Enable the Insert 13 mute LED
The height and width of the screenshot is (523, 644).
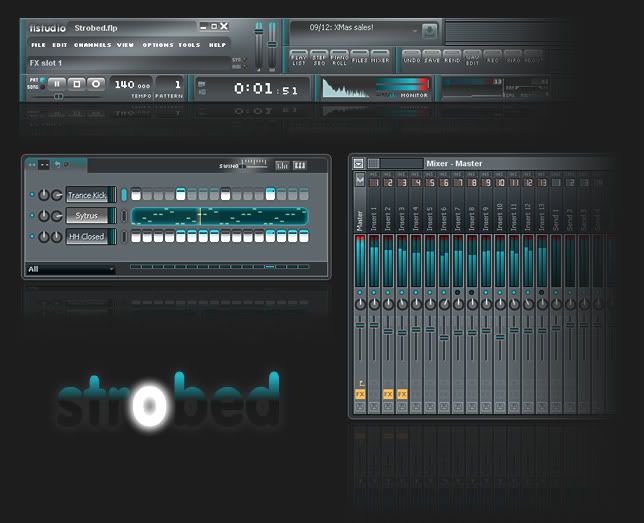542,293
